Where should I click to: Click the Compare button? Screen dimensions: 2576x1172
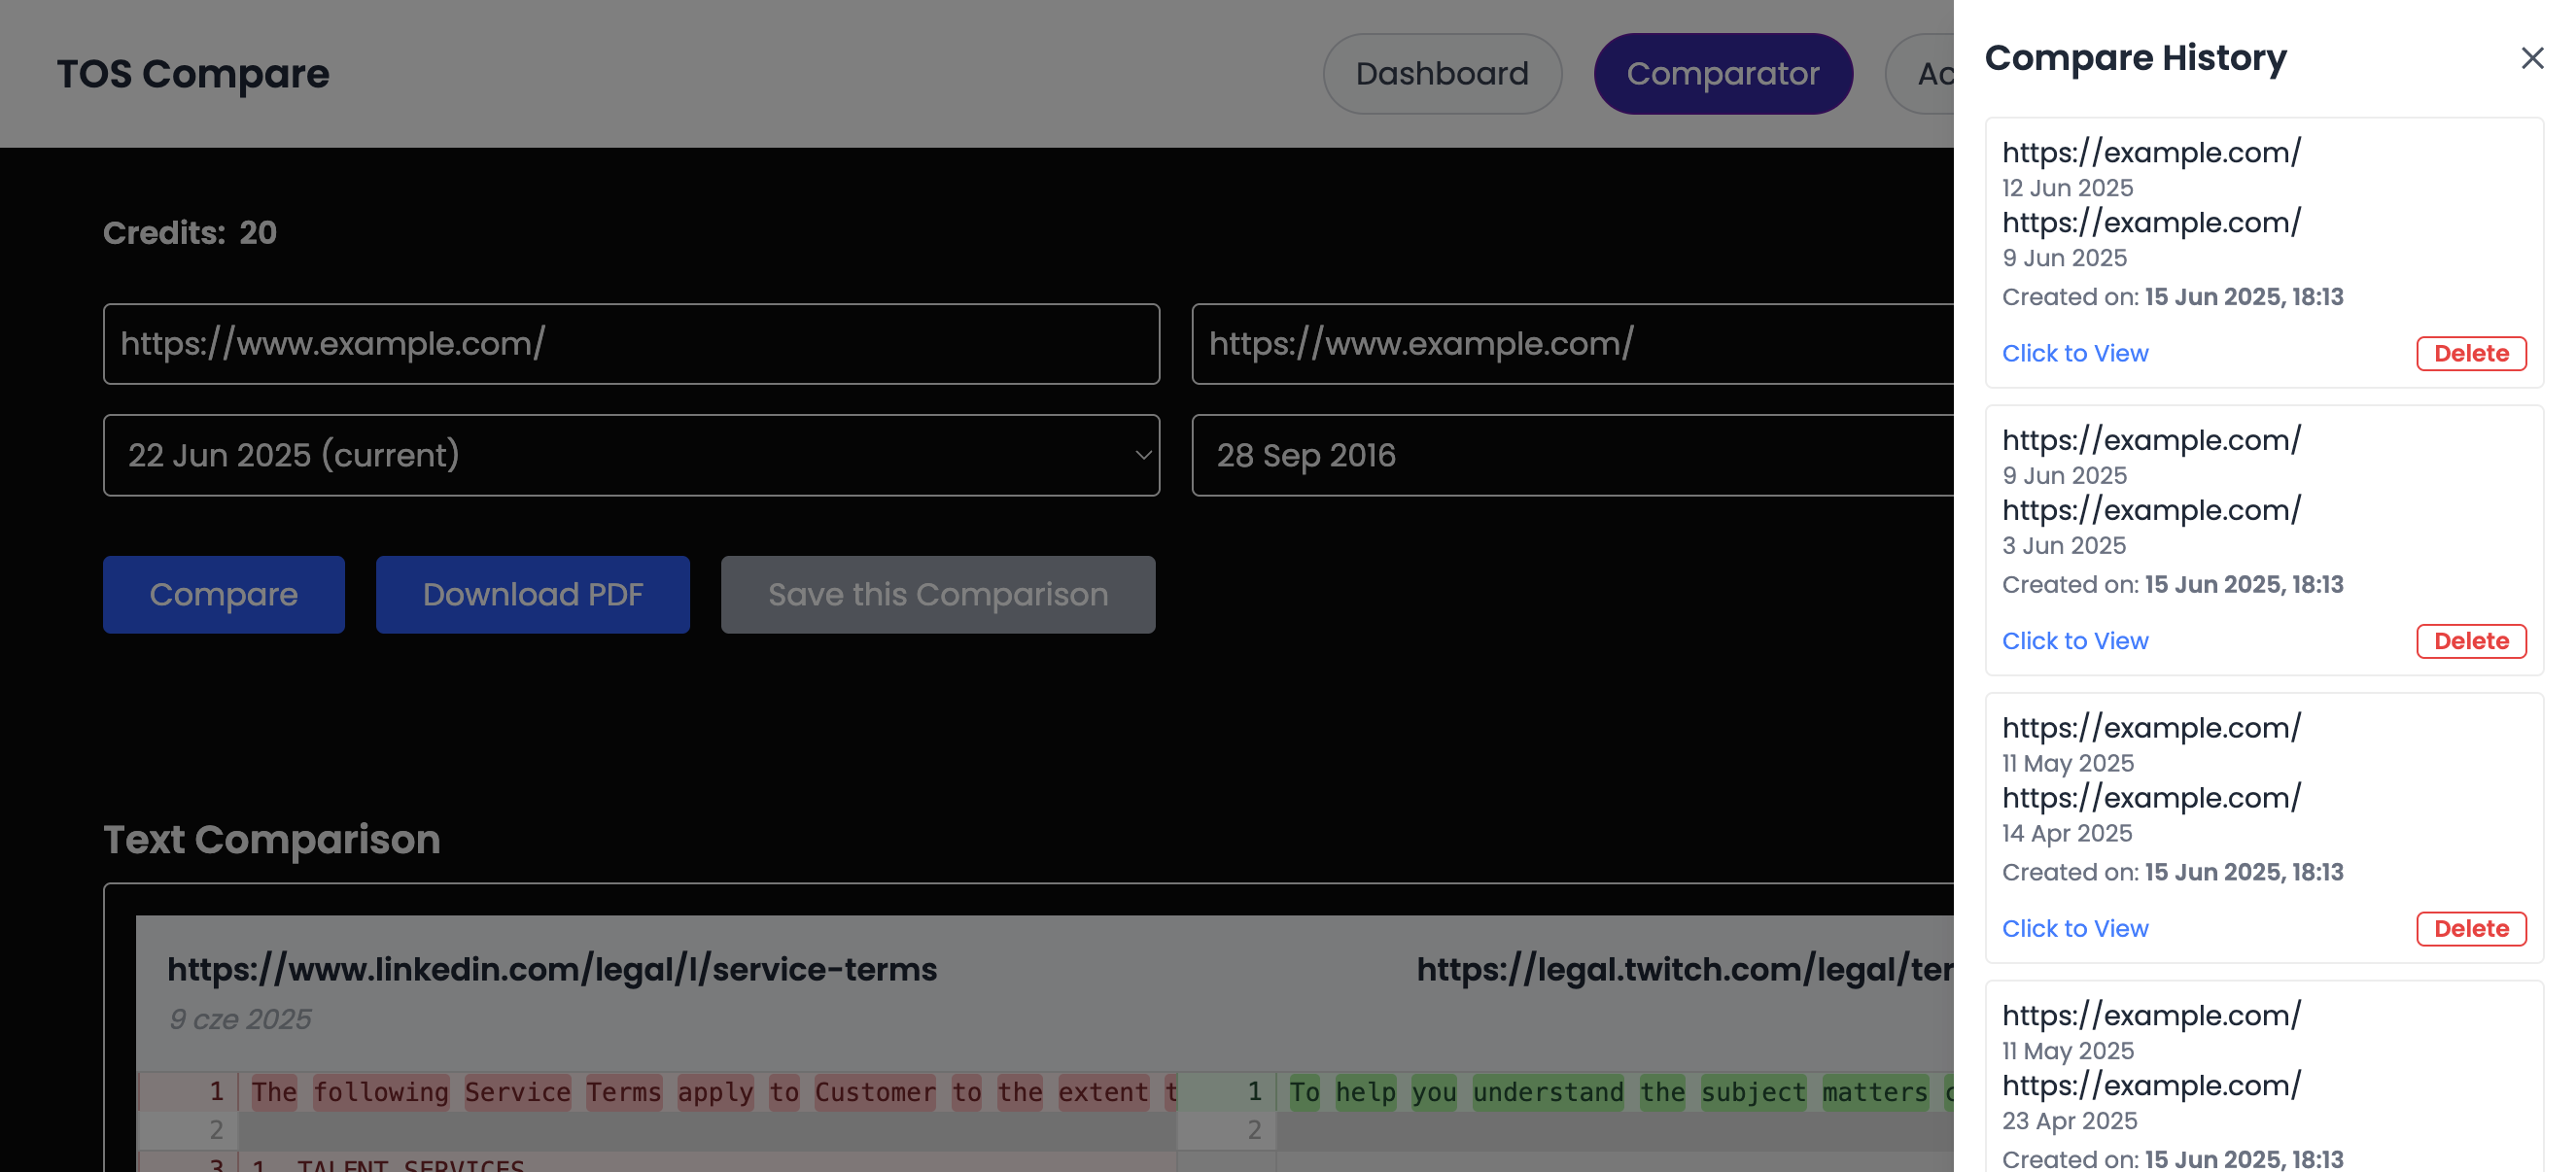click(224, 595)
